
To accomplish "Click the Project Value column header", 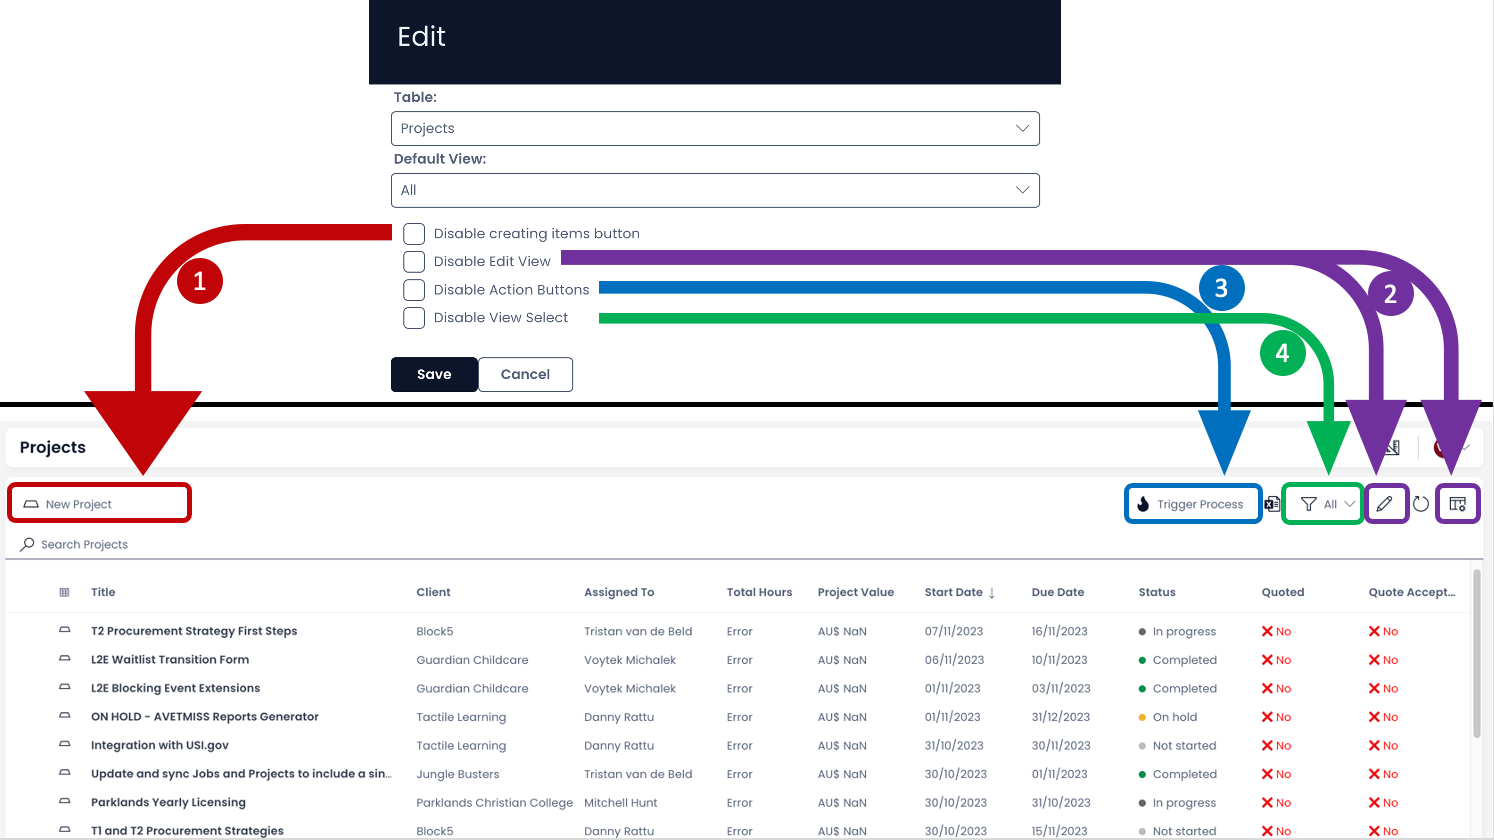I will tap(856, 592).
